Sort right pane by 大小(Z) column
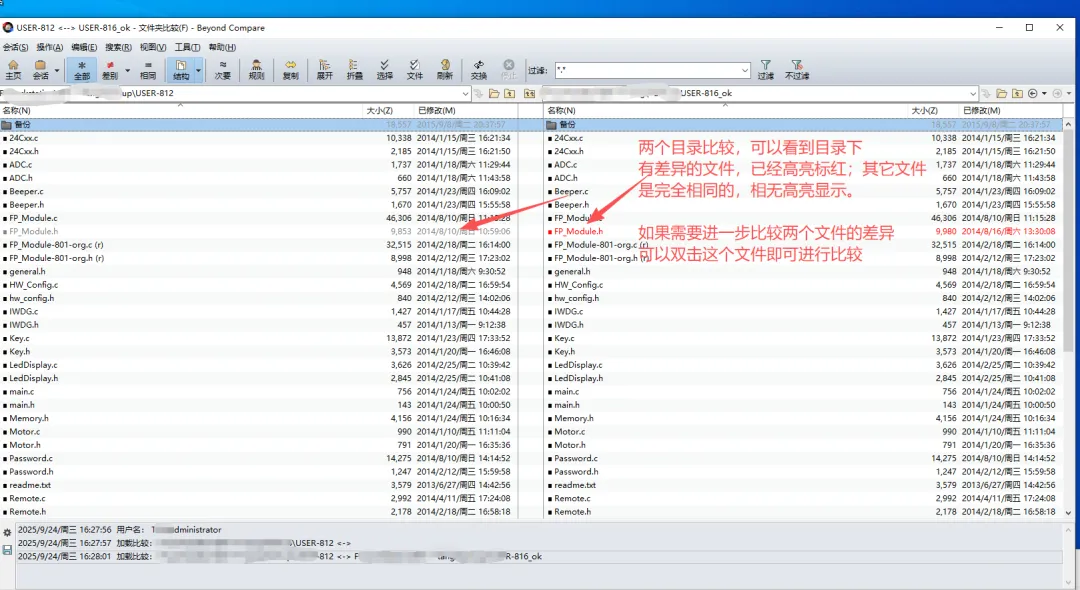Viewport: 1080px width, 590px height. [x=933, y=110]
